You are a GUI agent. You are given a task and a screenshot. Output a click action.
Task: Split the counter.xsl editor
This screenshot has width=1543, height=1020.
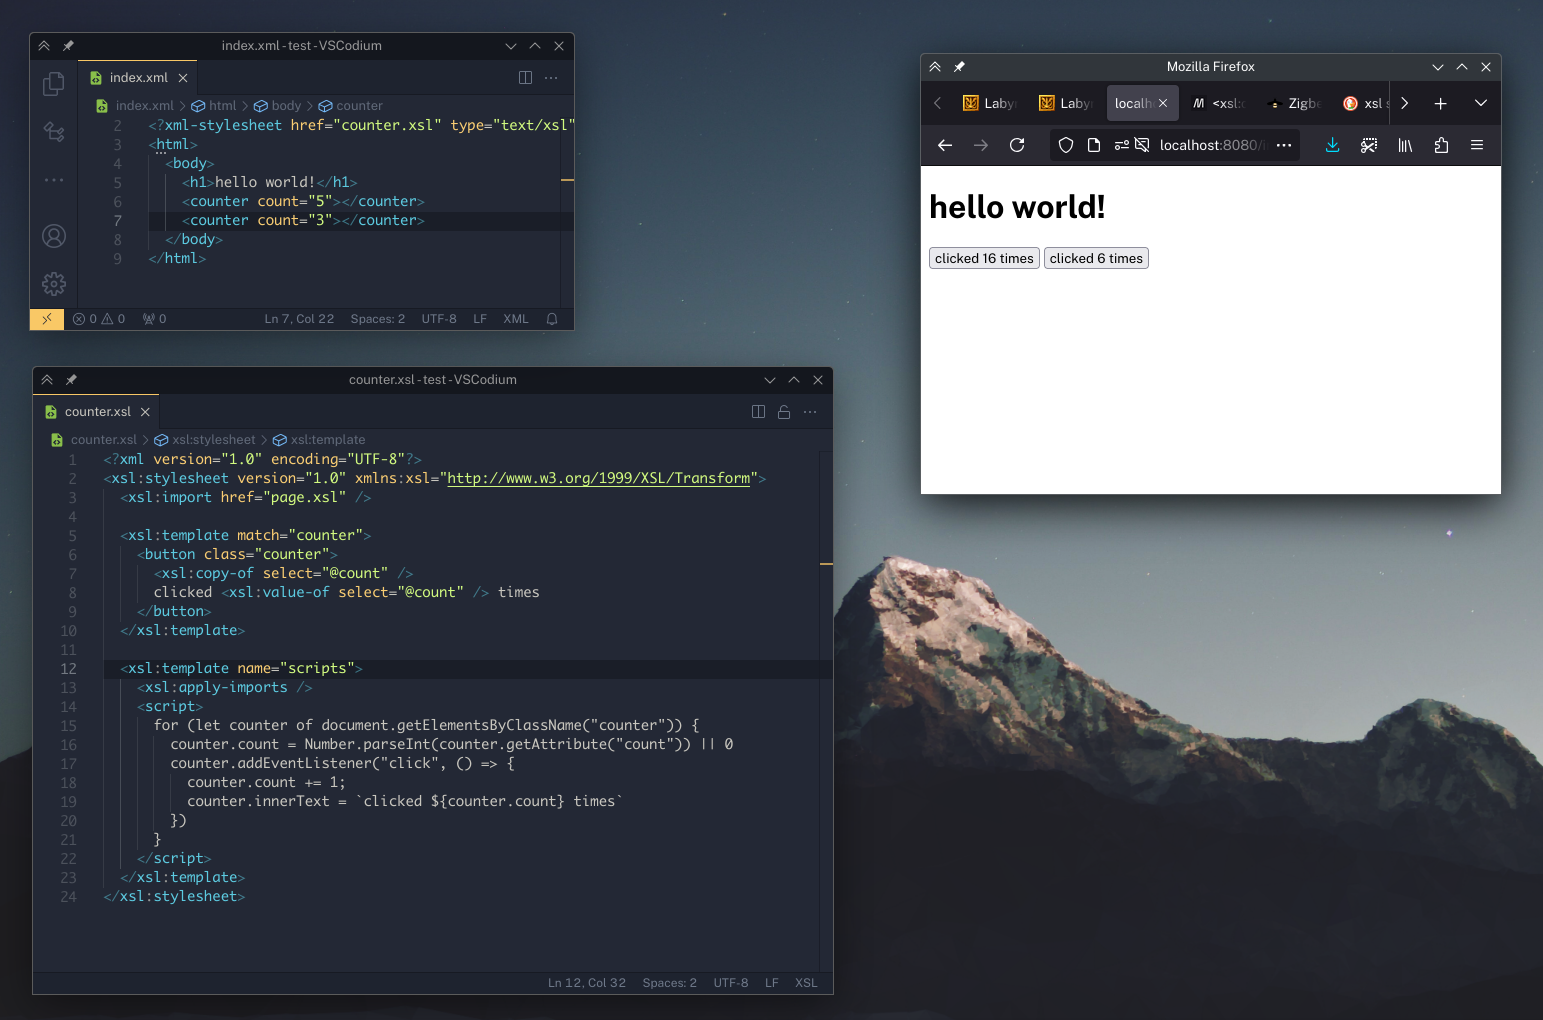point(758,412)
